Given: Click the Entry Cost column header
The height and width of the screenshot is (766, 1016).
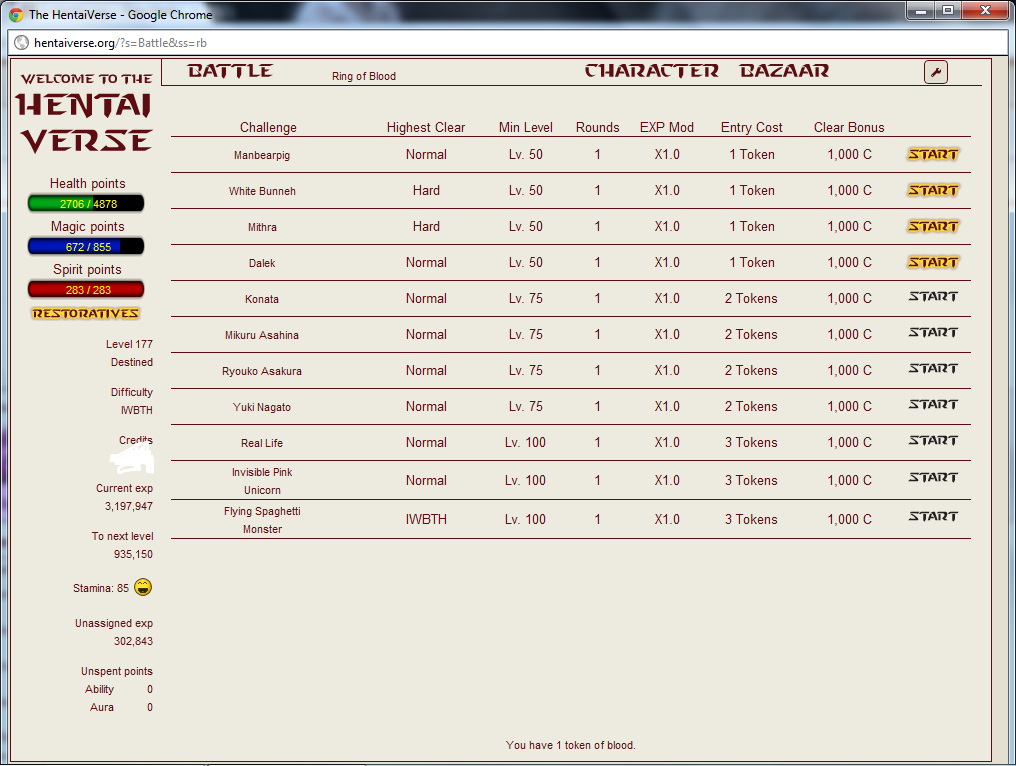Looking at the screenshot, I should click(x=752, y=128).
